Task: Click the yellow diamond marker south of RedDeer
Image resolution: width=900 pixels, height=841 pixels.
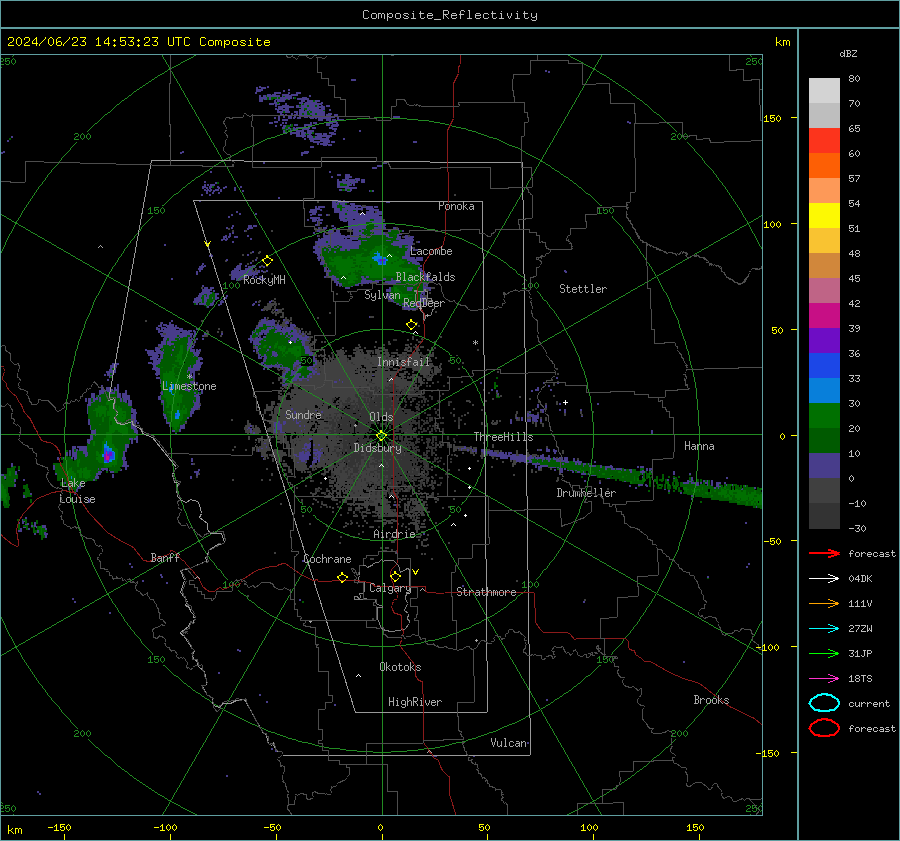Action: [x=412, y=325]
